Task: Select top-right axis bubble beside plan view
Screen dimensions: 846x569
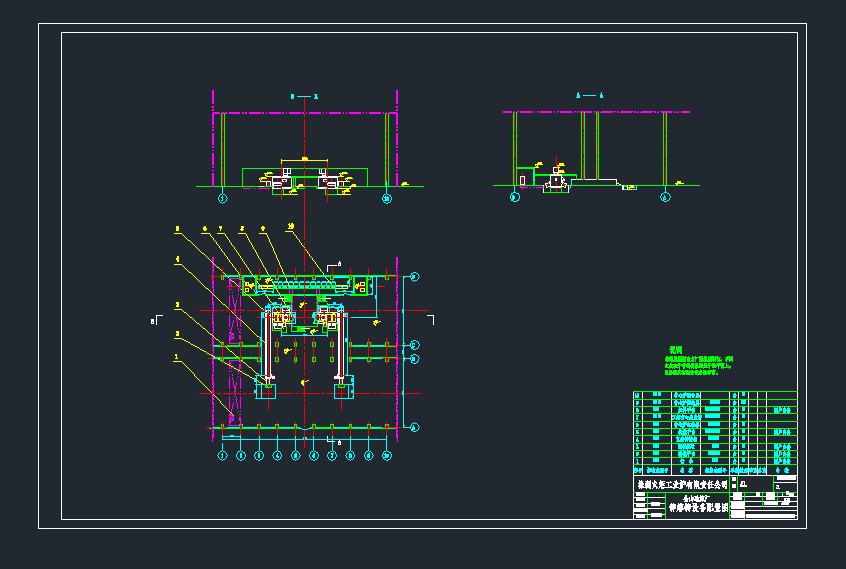Action: coord(415,276)
